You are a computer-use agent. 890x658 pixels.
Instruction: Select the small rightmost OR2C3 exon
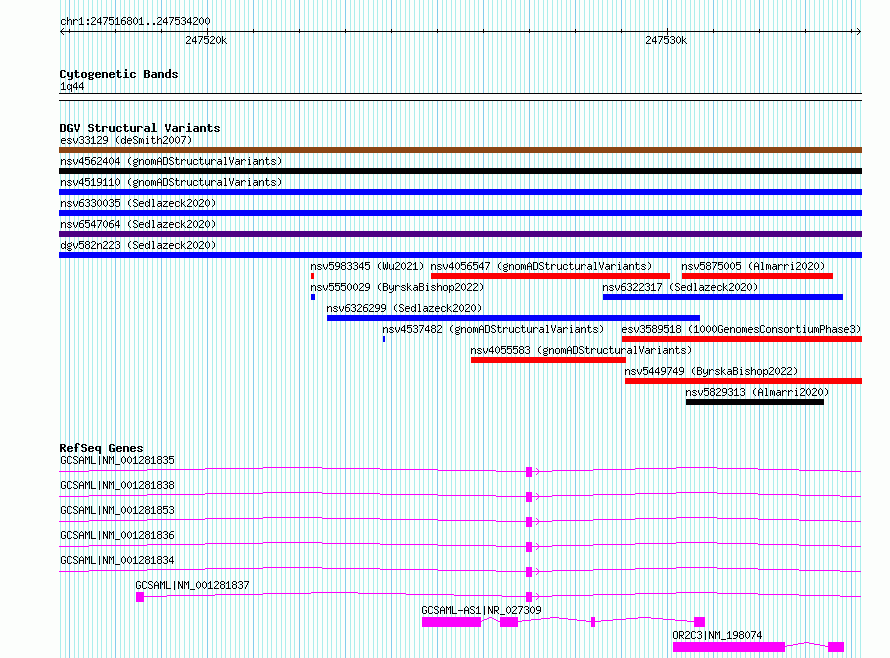pos(836,647)
